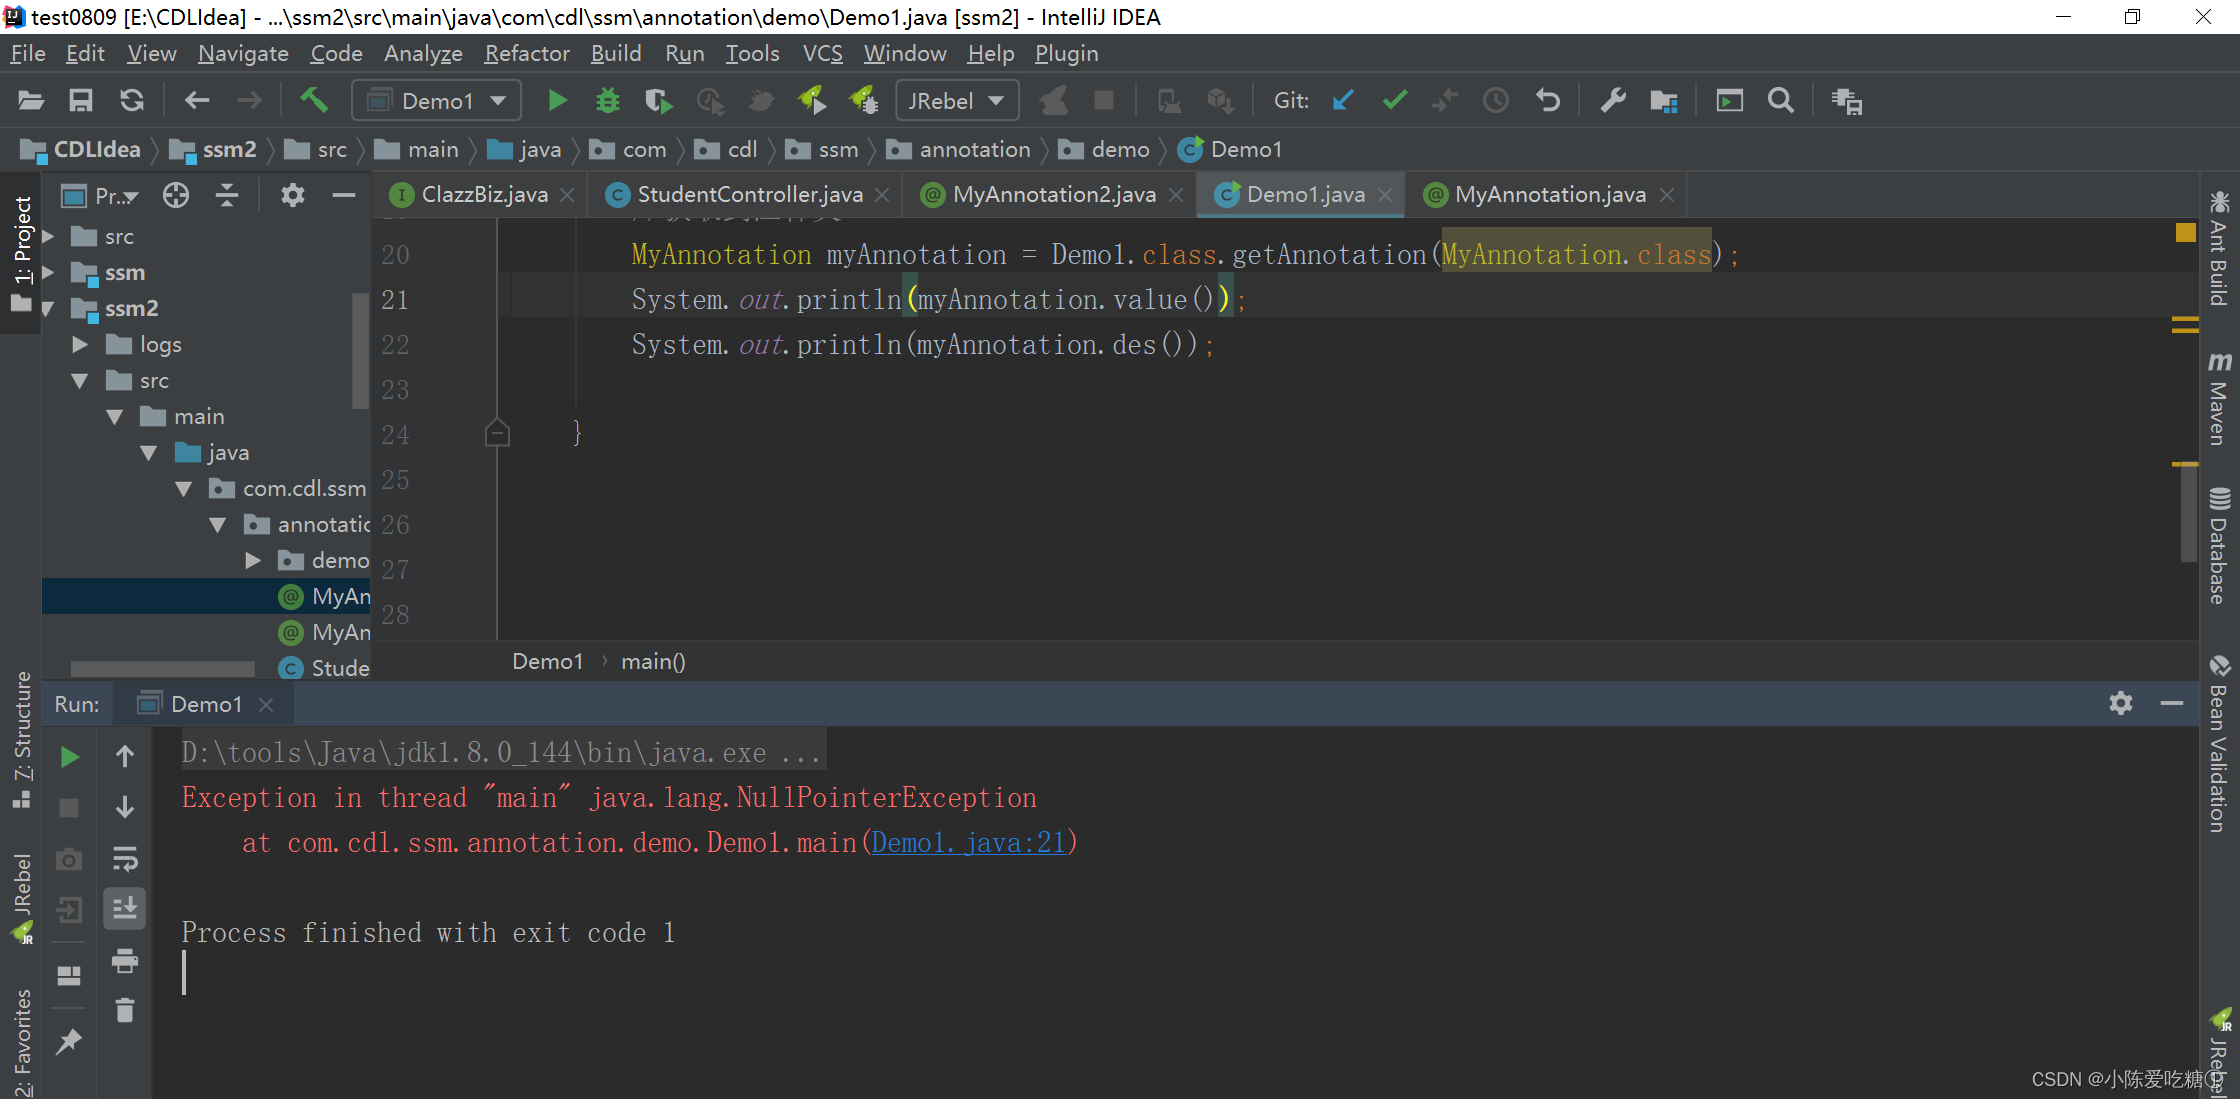This screenshot has width=2240, height=1099.
Task: Toggle scroll to end in console
Action: 125,908
